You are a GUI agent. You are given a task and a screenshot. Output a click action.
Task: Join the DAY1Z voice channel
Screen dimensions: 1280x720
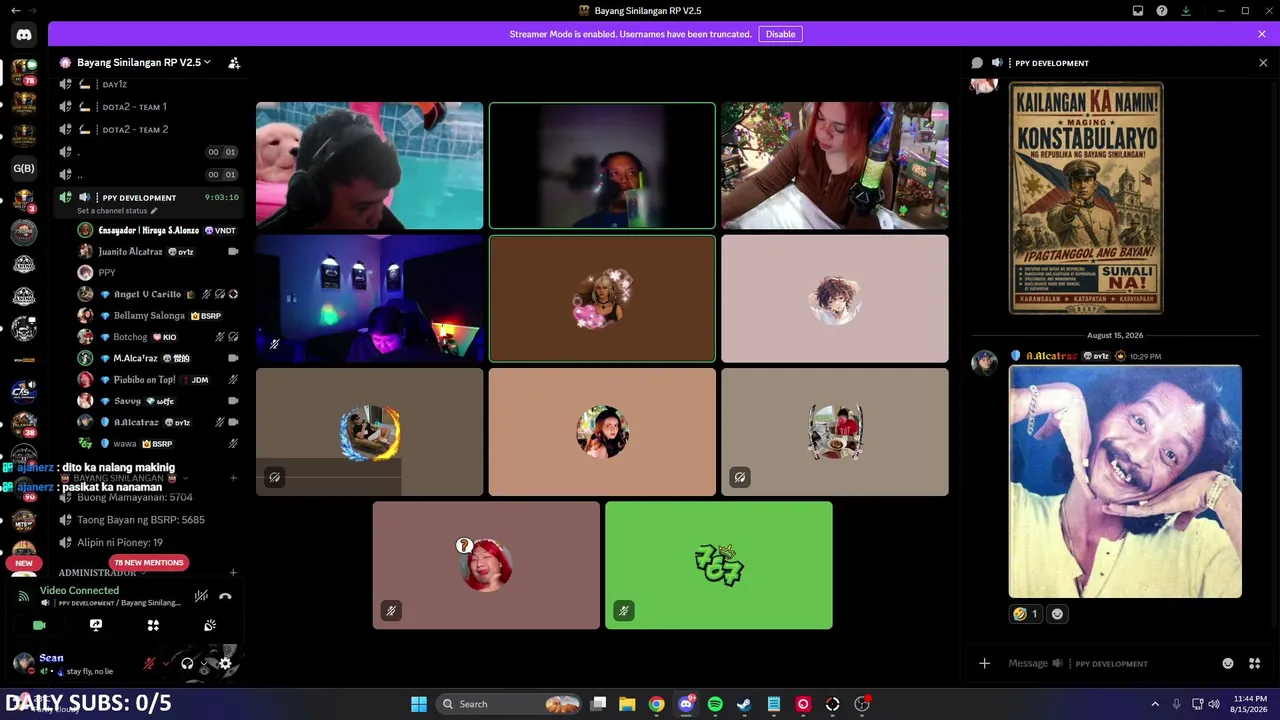tap(150, 84)
